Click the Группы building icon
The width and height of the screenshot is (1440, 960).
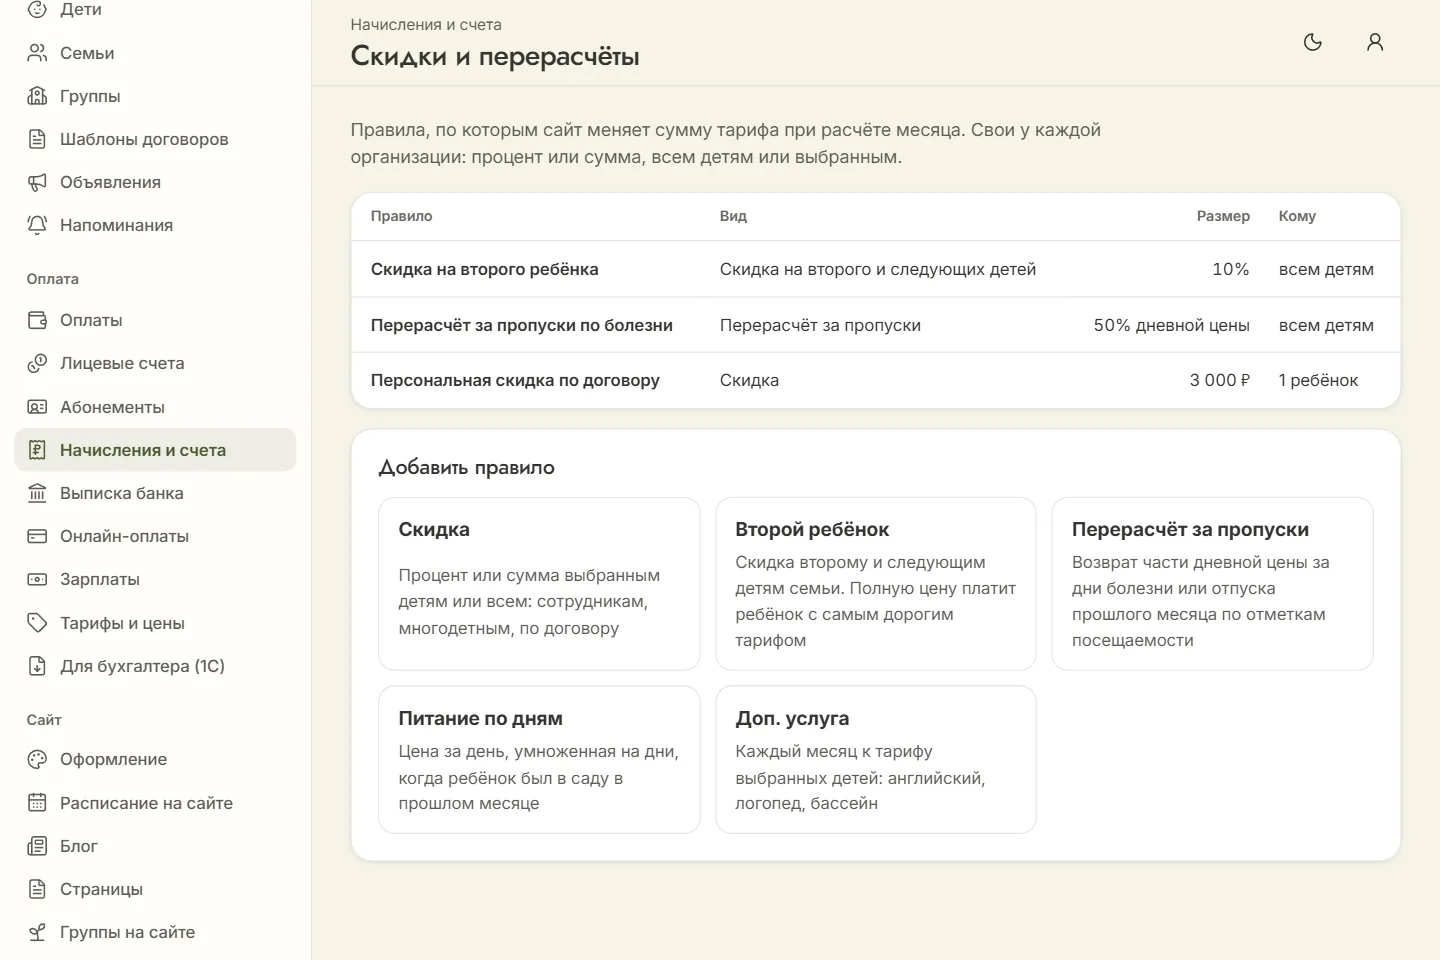37,96
